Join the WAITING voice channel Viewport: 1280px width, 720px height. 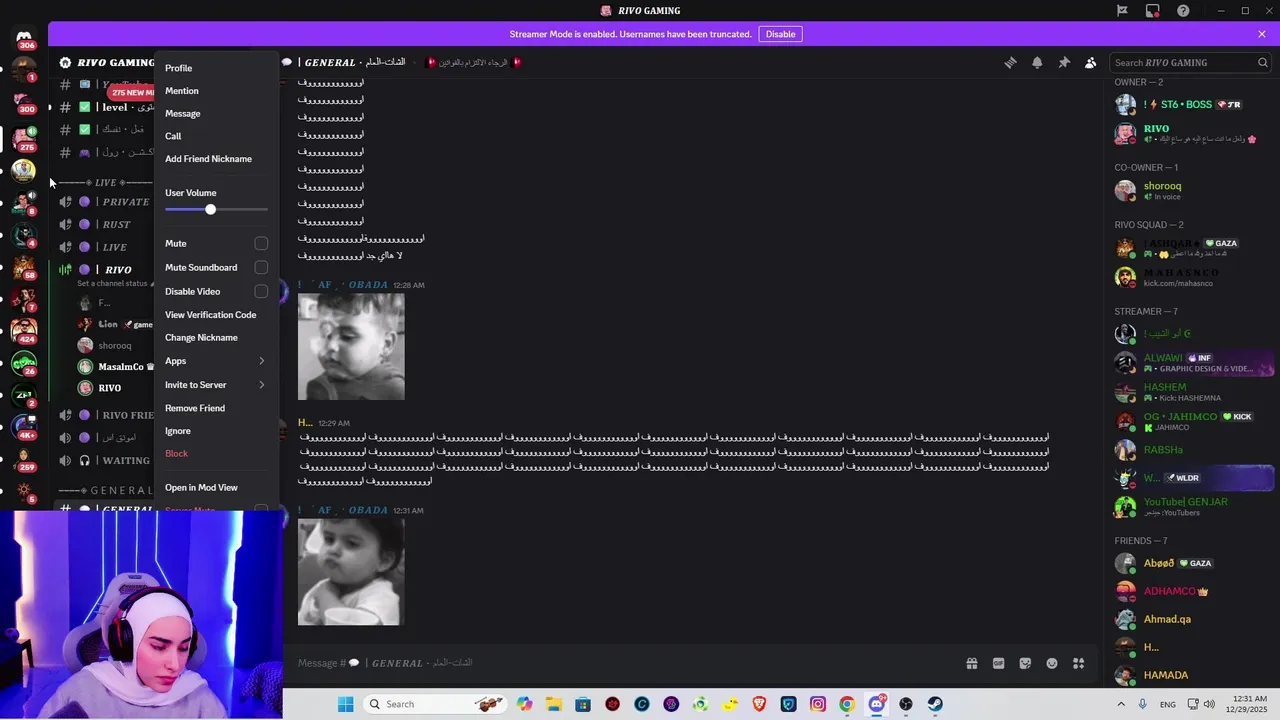pos(104,461)
